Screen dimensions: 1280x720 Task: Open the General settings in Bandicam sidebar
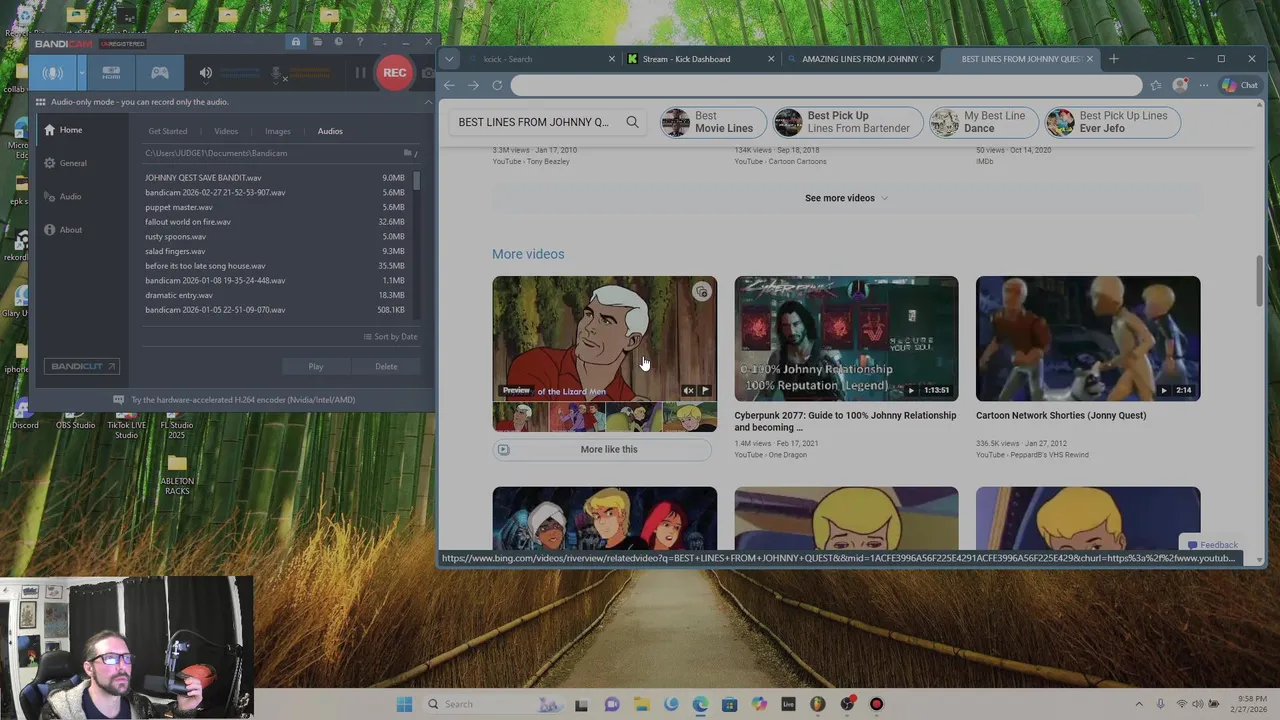coord(73,163)
